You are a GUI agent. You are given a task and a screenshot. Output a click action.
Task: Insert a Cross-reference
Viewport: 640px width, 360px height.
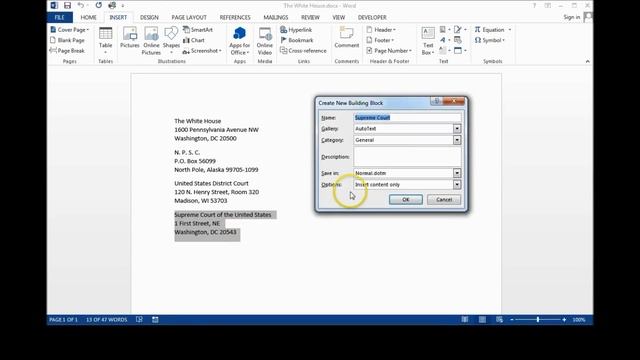(x=303, y=51)
